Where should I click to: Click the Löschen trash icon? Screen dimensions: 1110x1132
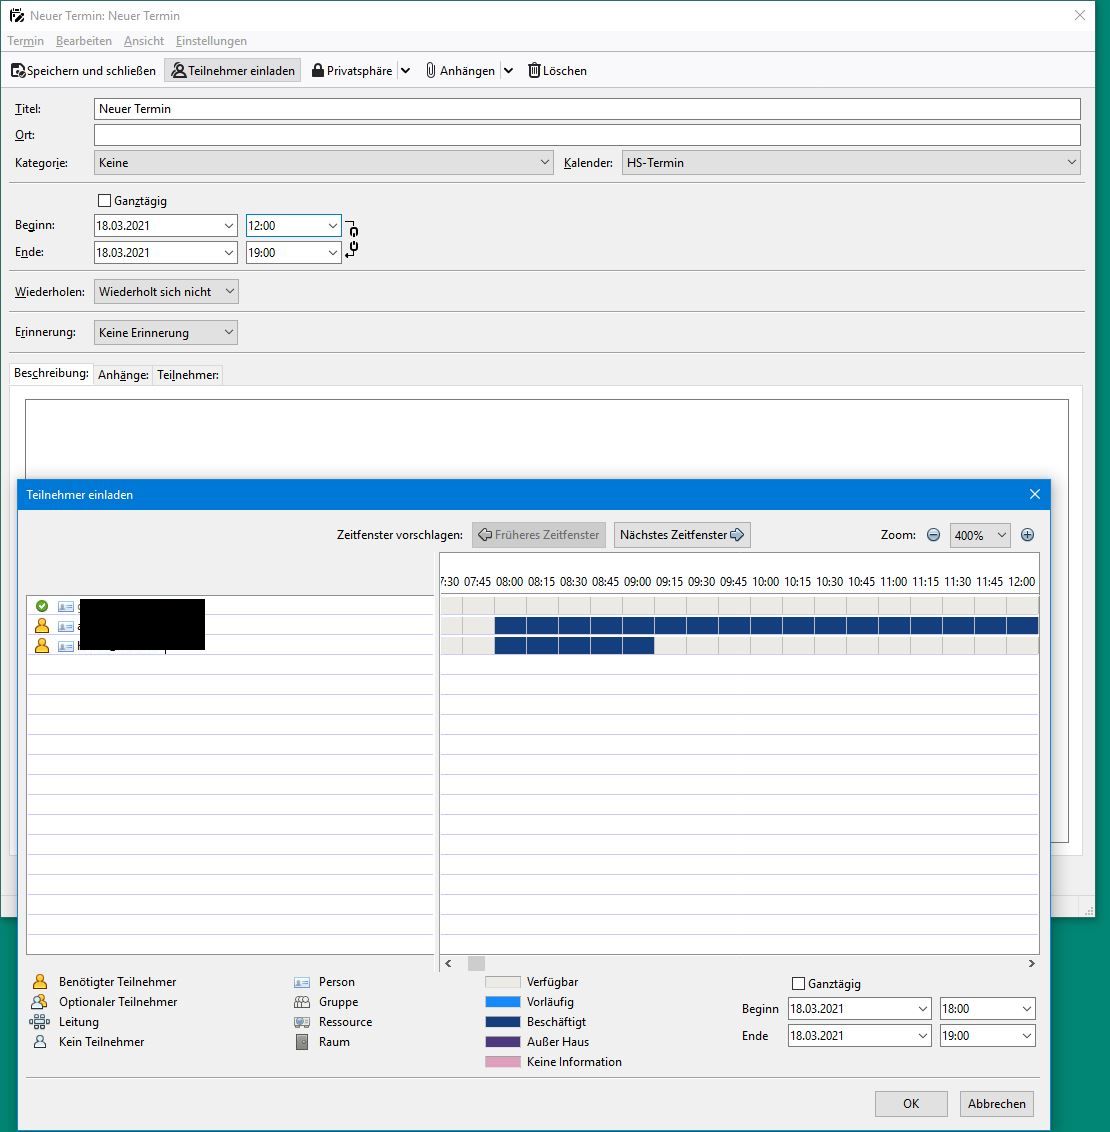click(534, 71)
